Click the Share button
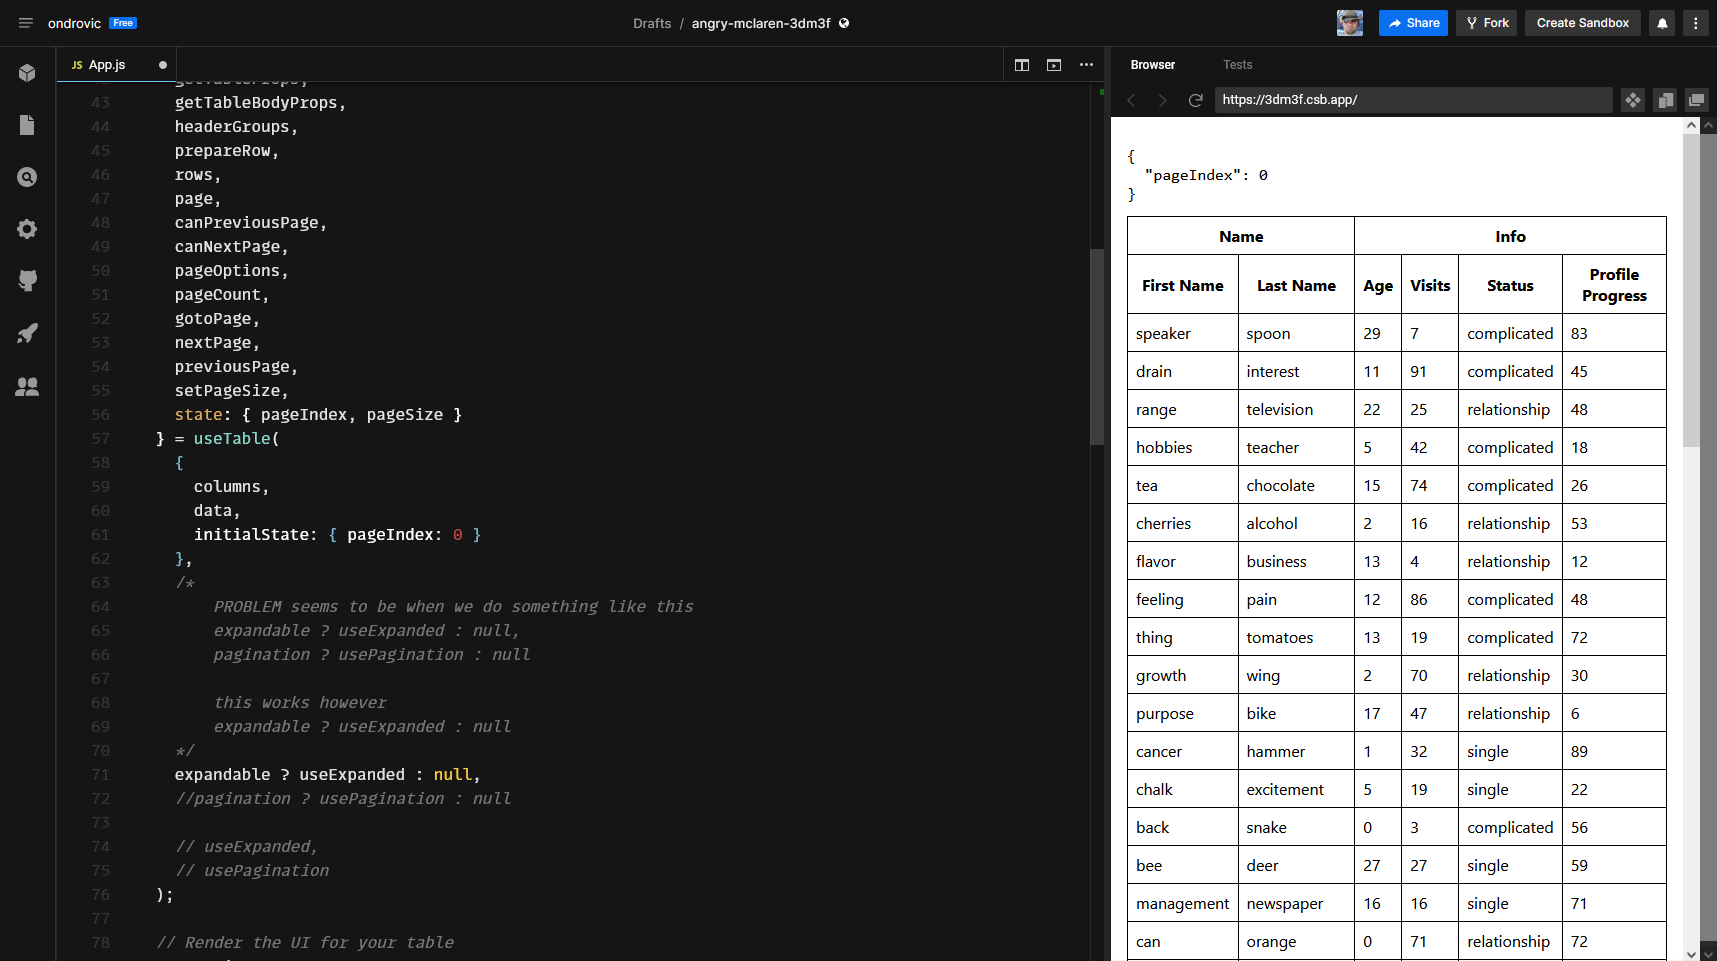The height and width of the screenshot is (961, 1717). click(1413, 23)
